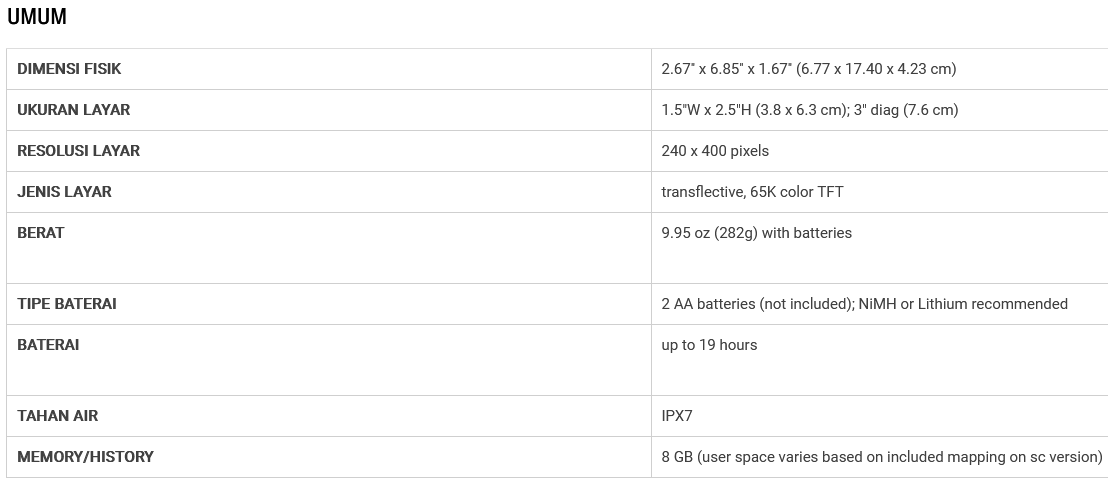Select the BERAT row label
1108x483 pixels.
pos(40,233)
